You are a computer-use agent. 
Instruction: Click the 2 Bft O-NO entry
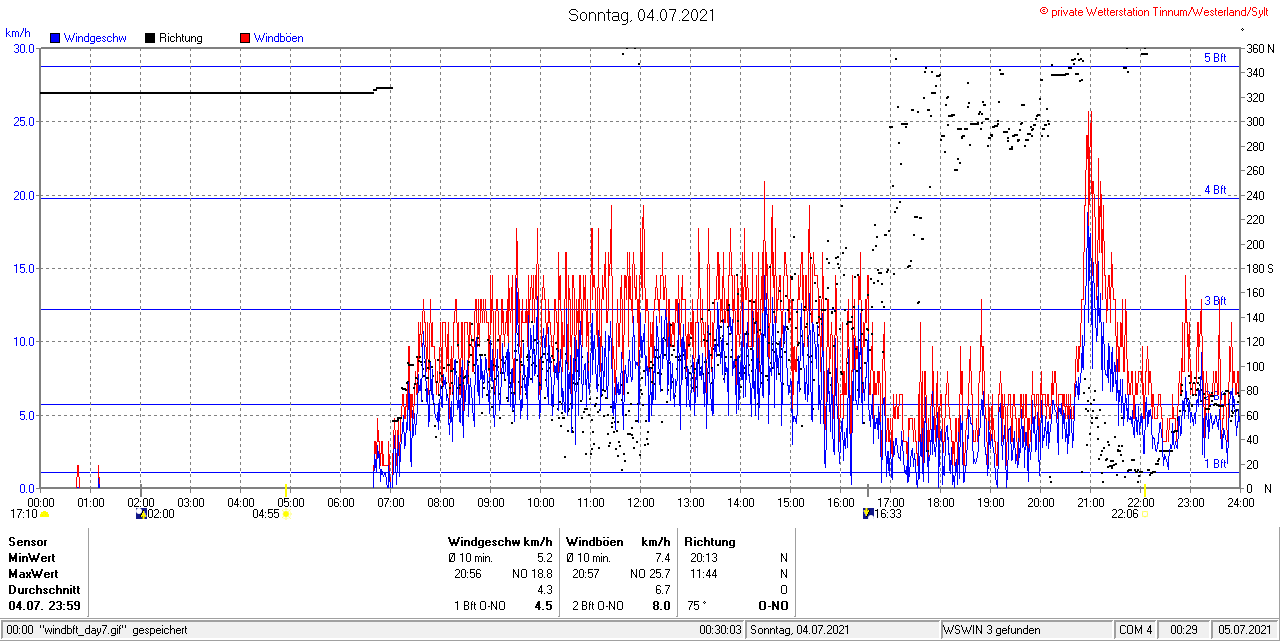click(x=599, y=606)
